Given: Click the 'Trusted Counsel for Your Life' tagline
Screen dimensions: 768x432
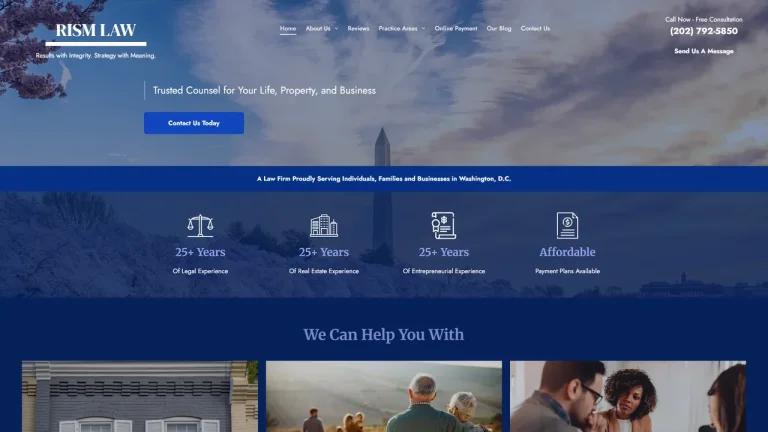Looking at the screenshot, I should 264,91.
